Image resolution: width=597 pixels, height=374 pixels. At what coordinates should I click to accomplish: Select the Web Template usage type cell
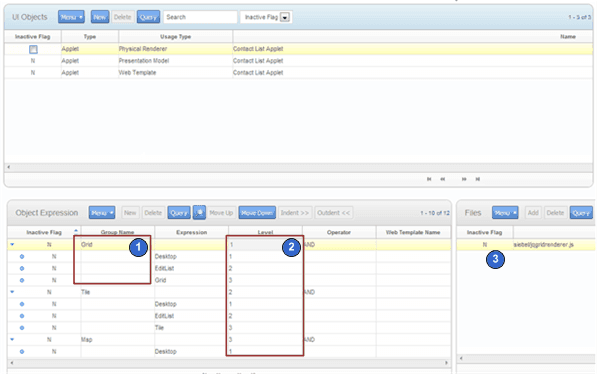pyautogui.click(x=137, y=72)
